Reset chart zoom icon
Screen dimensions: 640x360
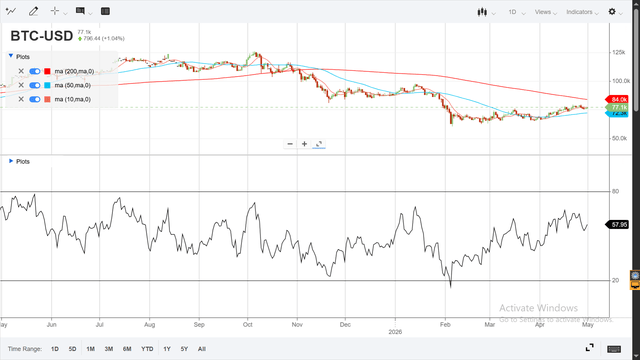(319, 144)
